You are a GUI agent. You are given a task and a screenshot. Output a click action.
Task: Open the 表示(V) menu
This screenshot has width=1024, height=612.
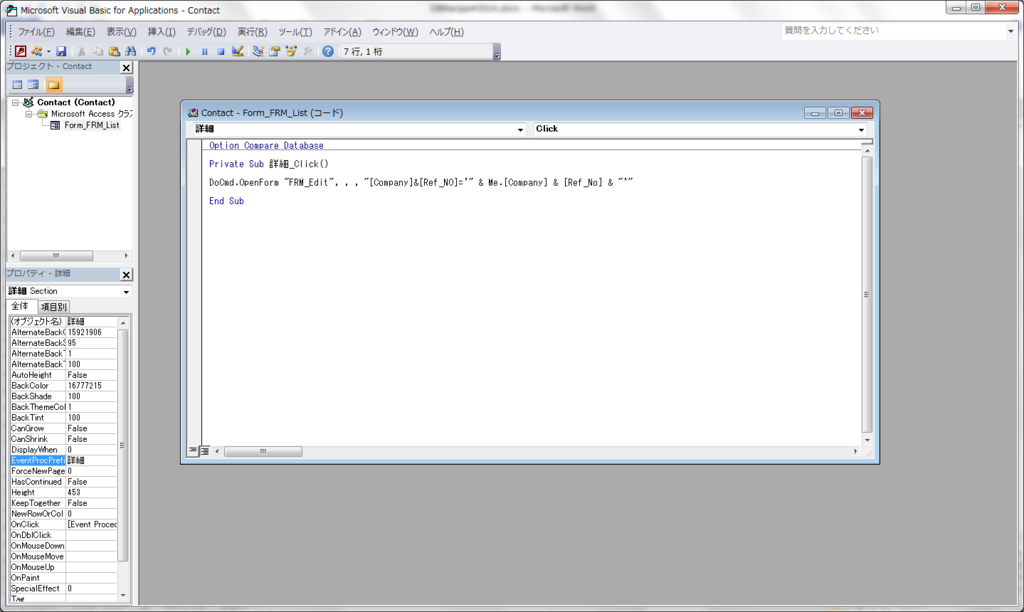[121, 31]
